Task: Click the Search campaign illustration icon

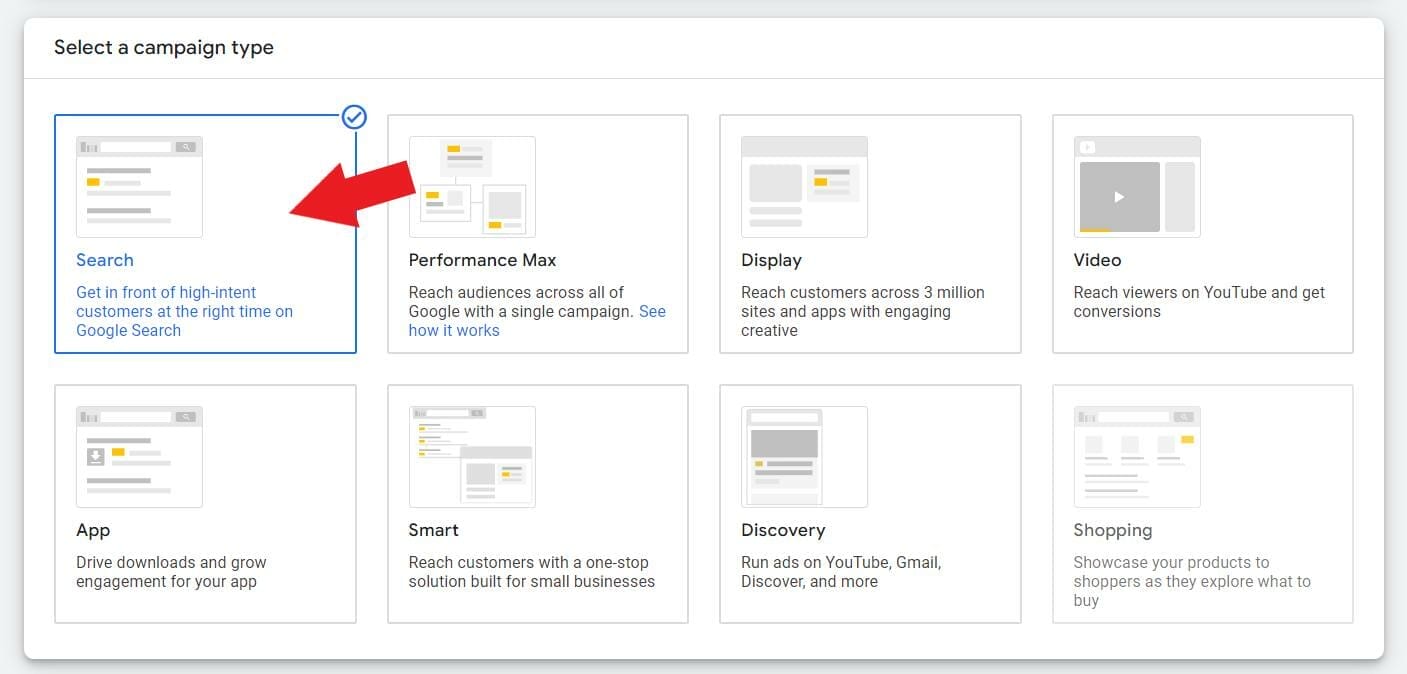Action: (x=139, y=187)
